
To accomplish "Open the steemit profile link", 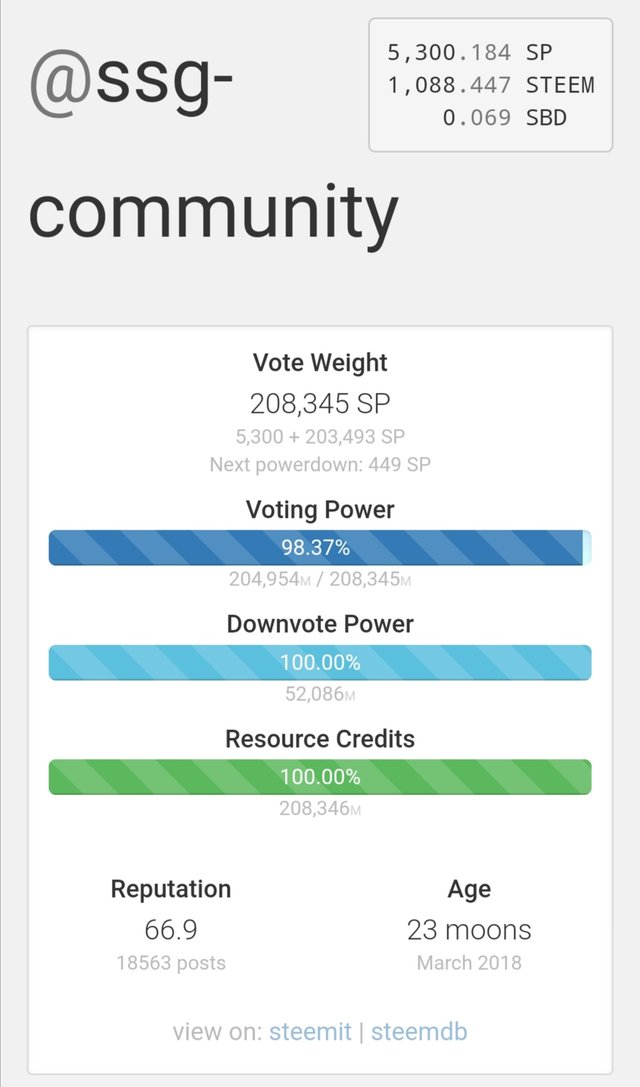I will [308, 1032].
